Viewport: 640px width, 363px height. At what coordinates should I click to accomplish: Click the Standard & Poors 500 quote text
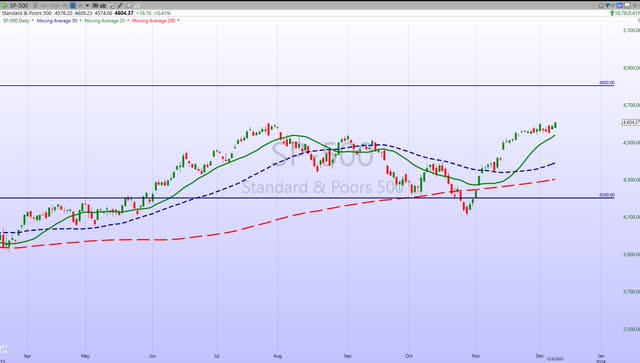click(27, 13)
